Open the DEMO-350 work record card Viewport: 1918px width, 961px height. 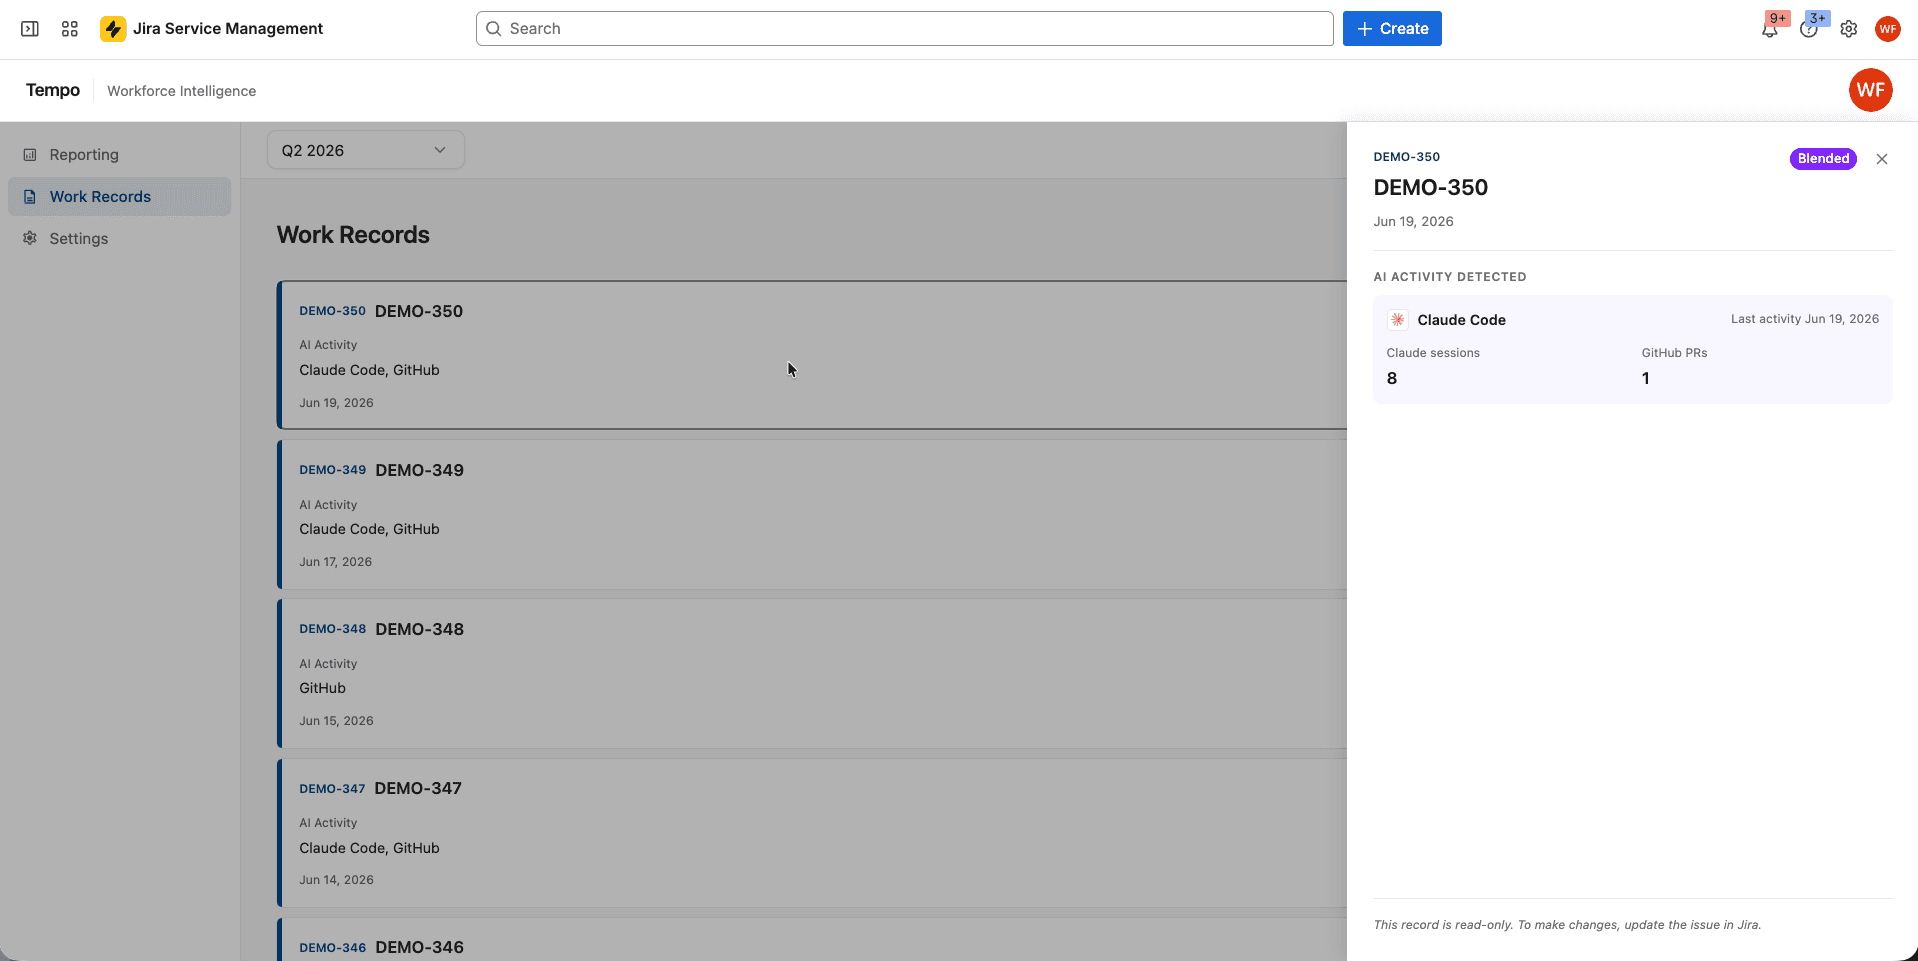(812, 355)
